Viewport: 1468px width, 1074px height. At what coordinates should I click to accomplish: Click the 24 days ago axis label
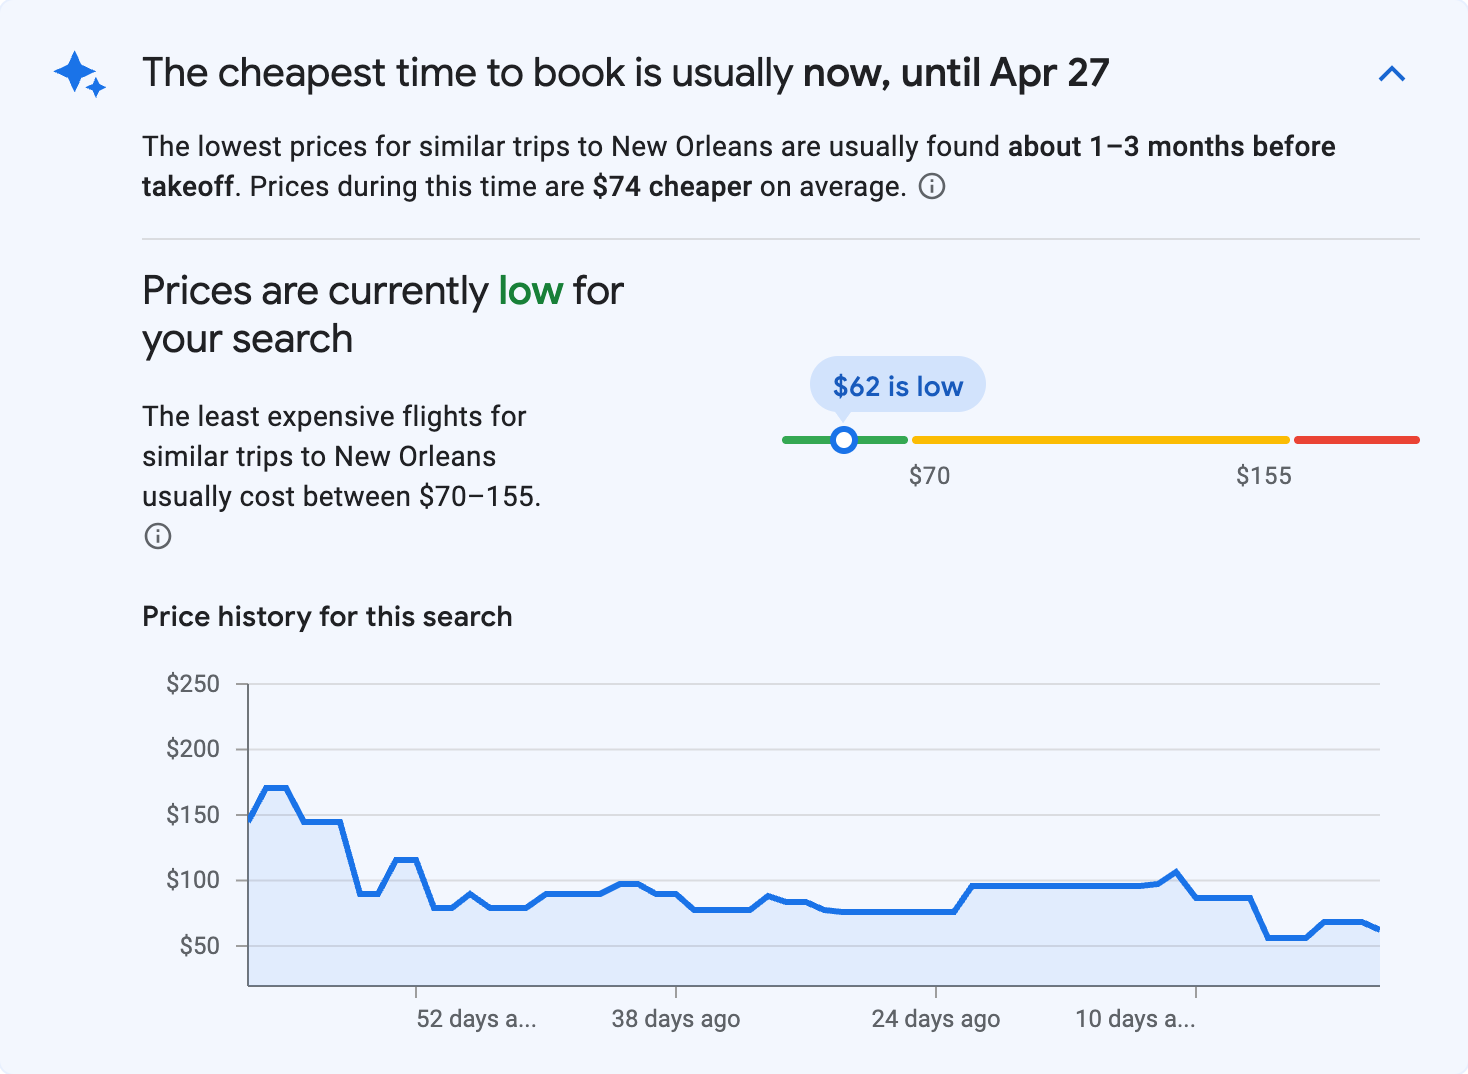tap(935, 1018)
